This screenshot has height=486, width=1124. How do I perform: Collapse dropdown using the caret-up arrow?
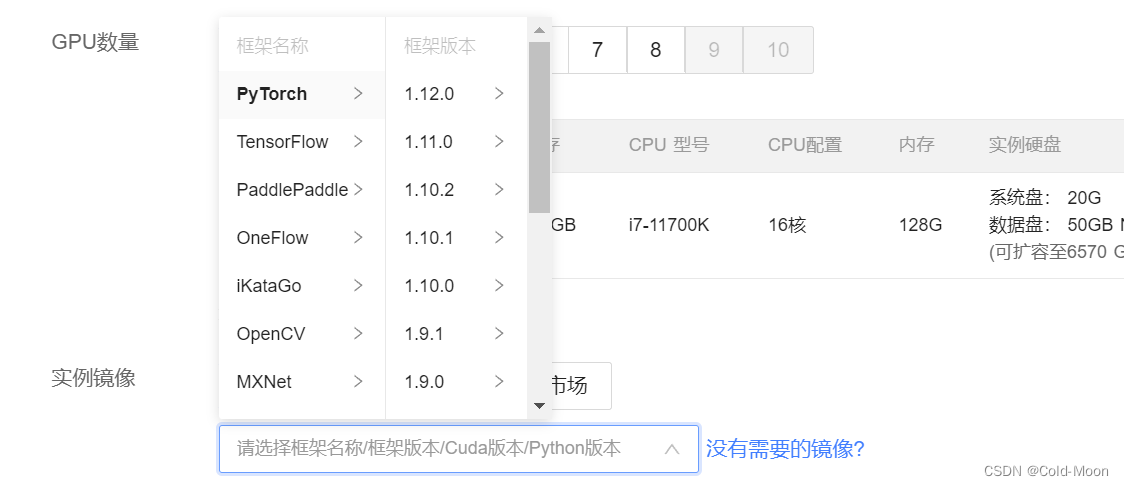pyautogui.click(x=672, y=449)
